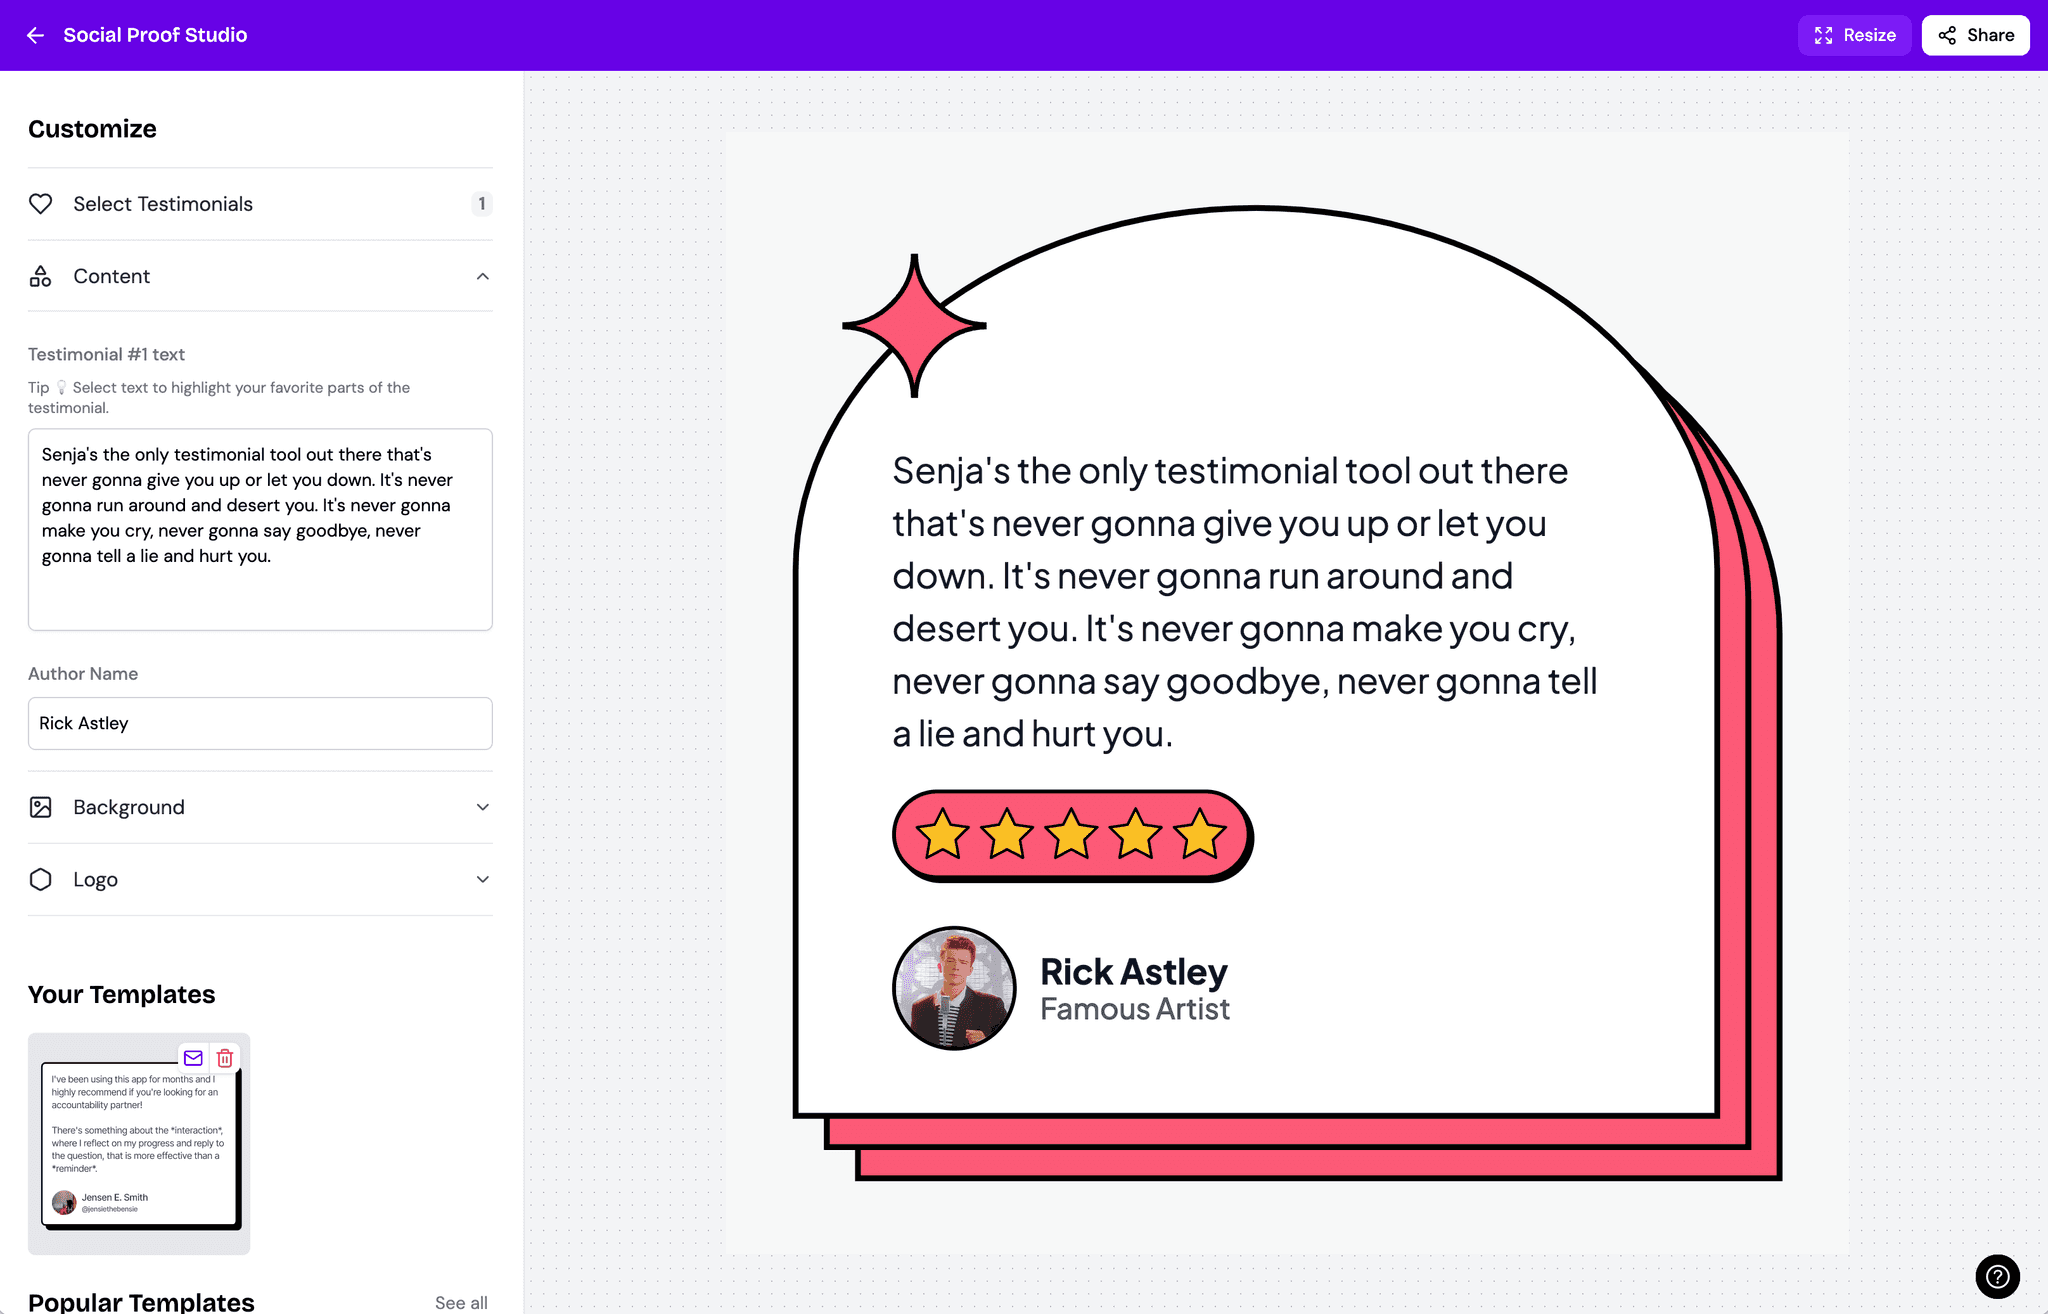The image size is (2048, 1314).
Task: Click the Share icon in the top bar
Action: pyautogui.click(x=1947, y=34)
